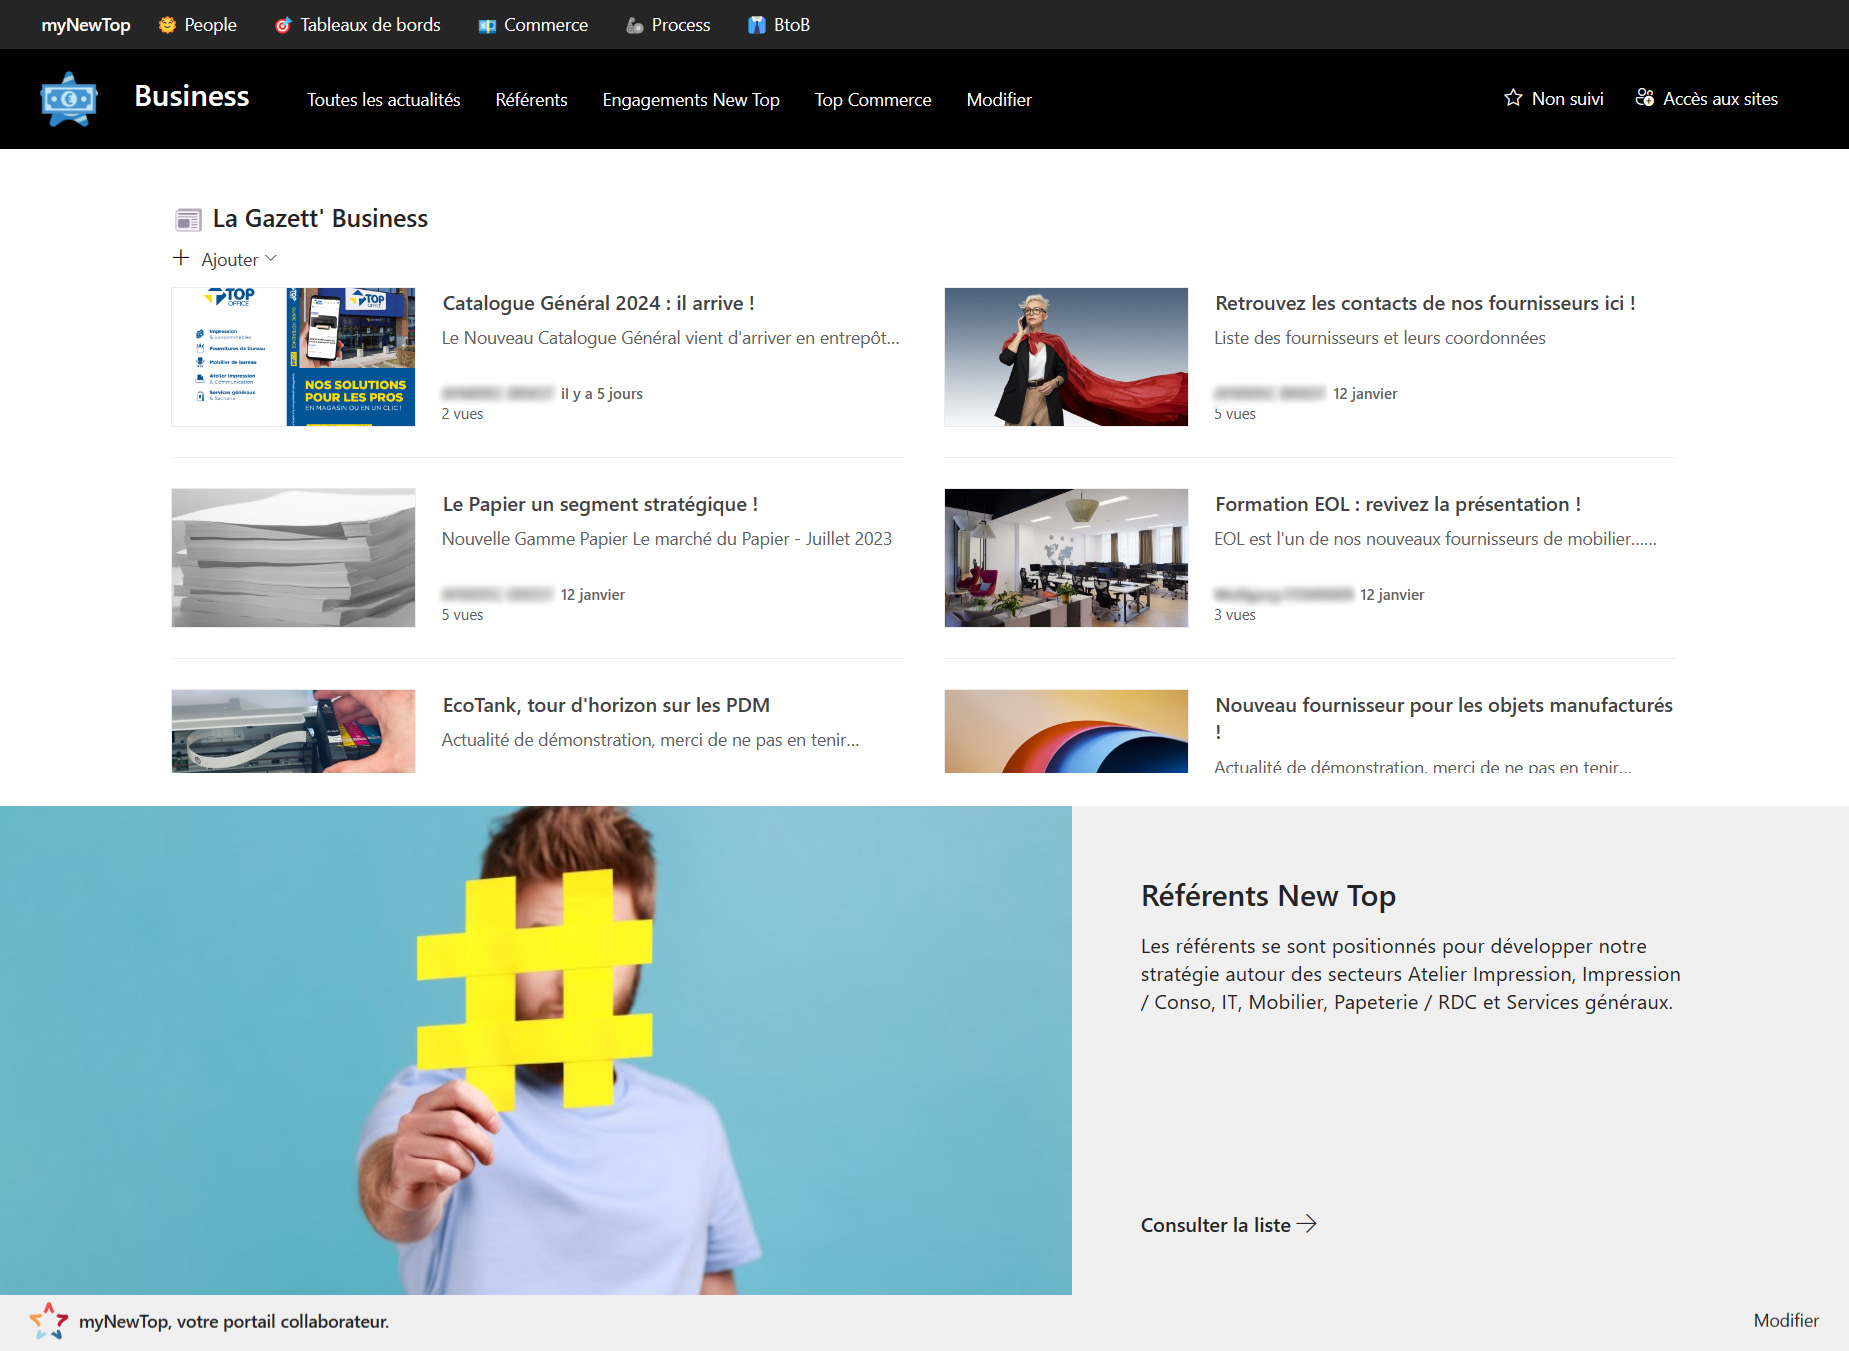This screenshot has width=1849, height=1351.
Task: Open article Nouveau fournisseur pour les objets manufacturés
Action: coord(1444,717)
